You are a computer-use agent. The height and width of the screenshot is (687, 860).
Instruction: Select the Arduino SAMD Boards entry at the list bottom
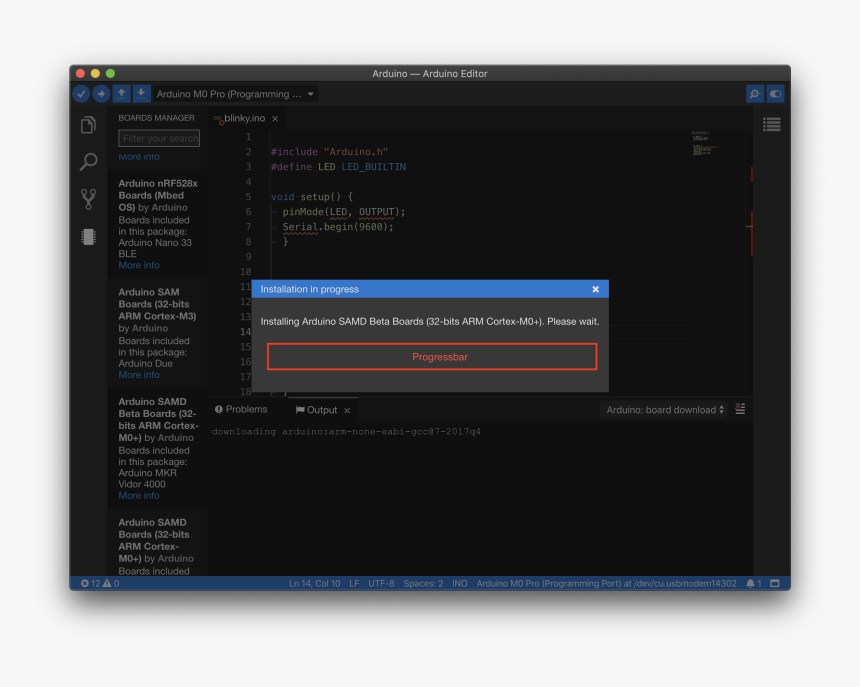(x=158, y=543)
